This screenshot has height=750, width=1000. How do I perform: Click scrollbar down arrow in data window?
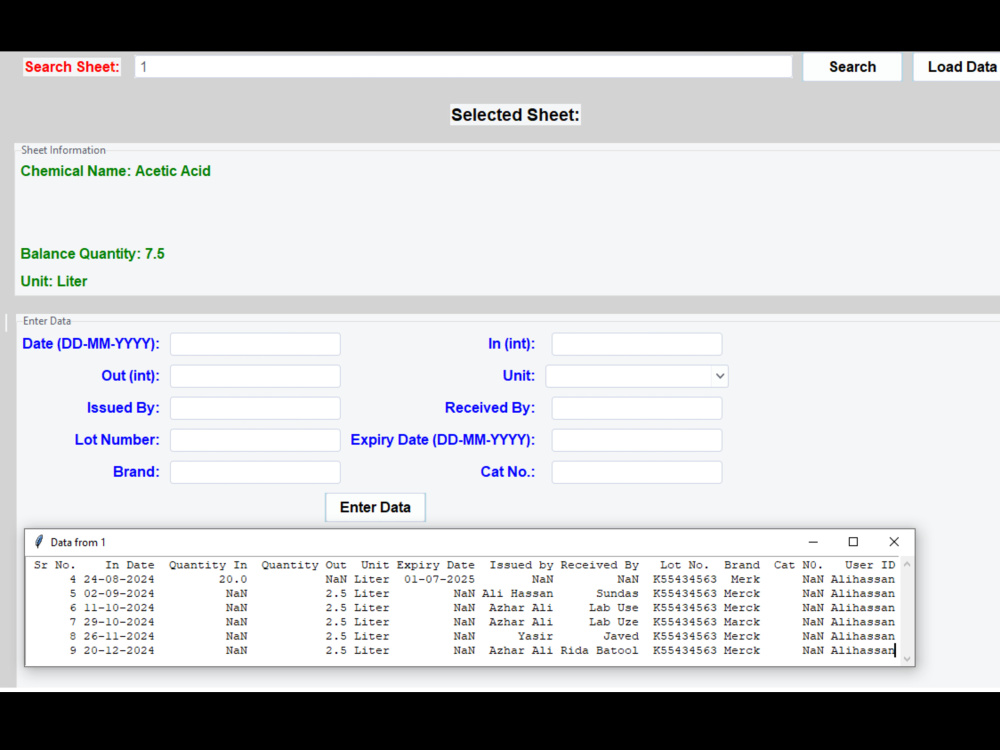click(907, 659)
